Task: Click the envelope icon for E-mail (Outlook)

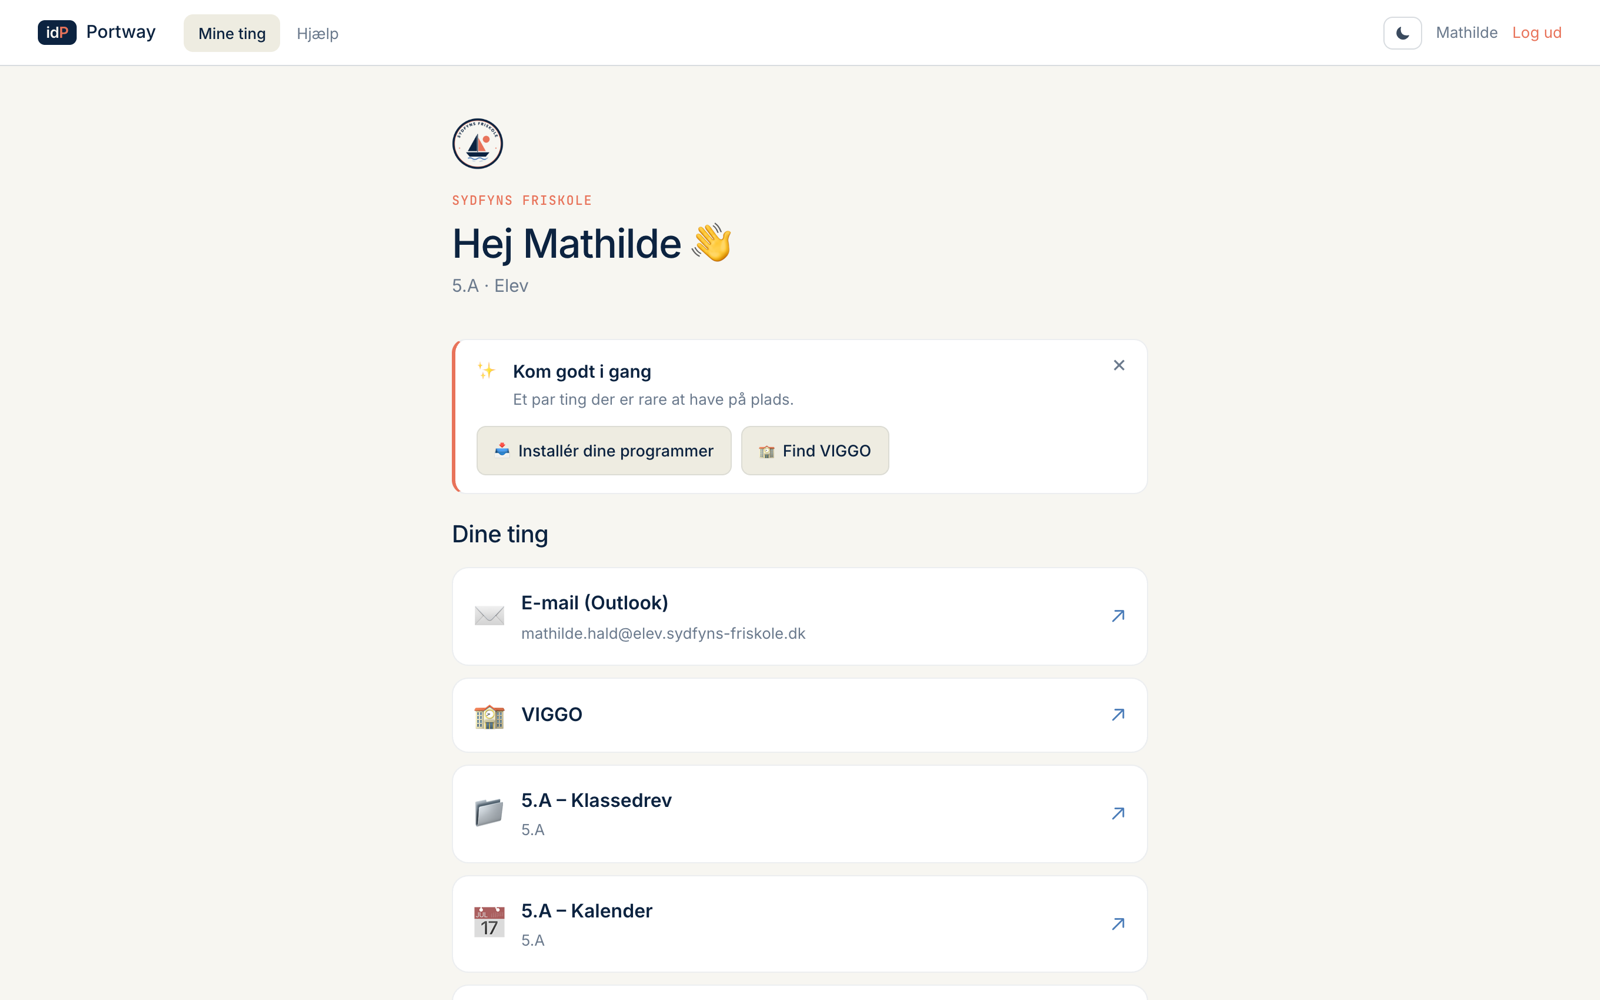Action: tap(489, 616)
